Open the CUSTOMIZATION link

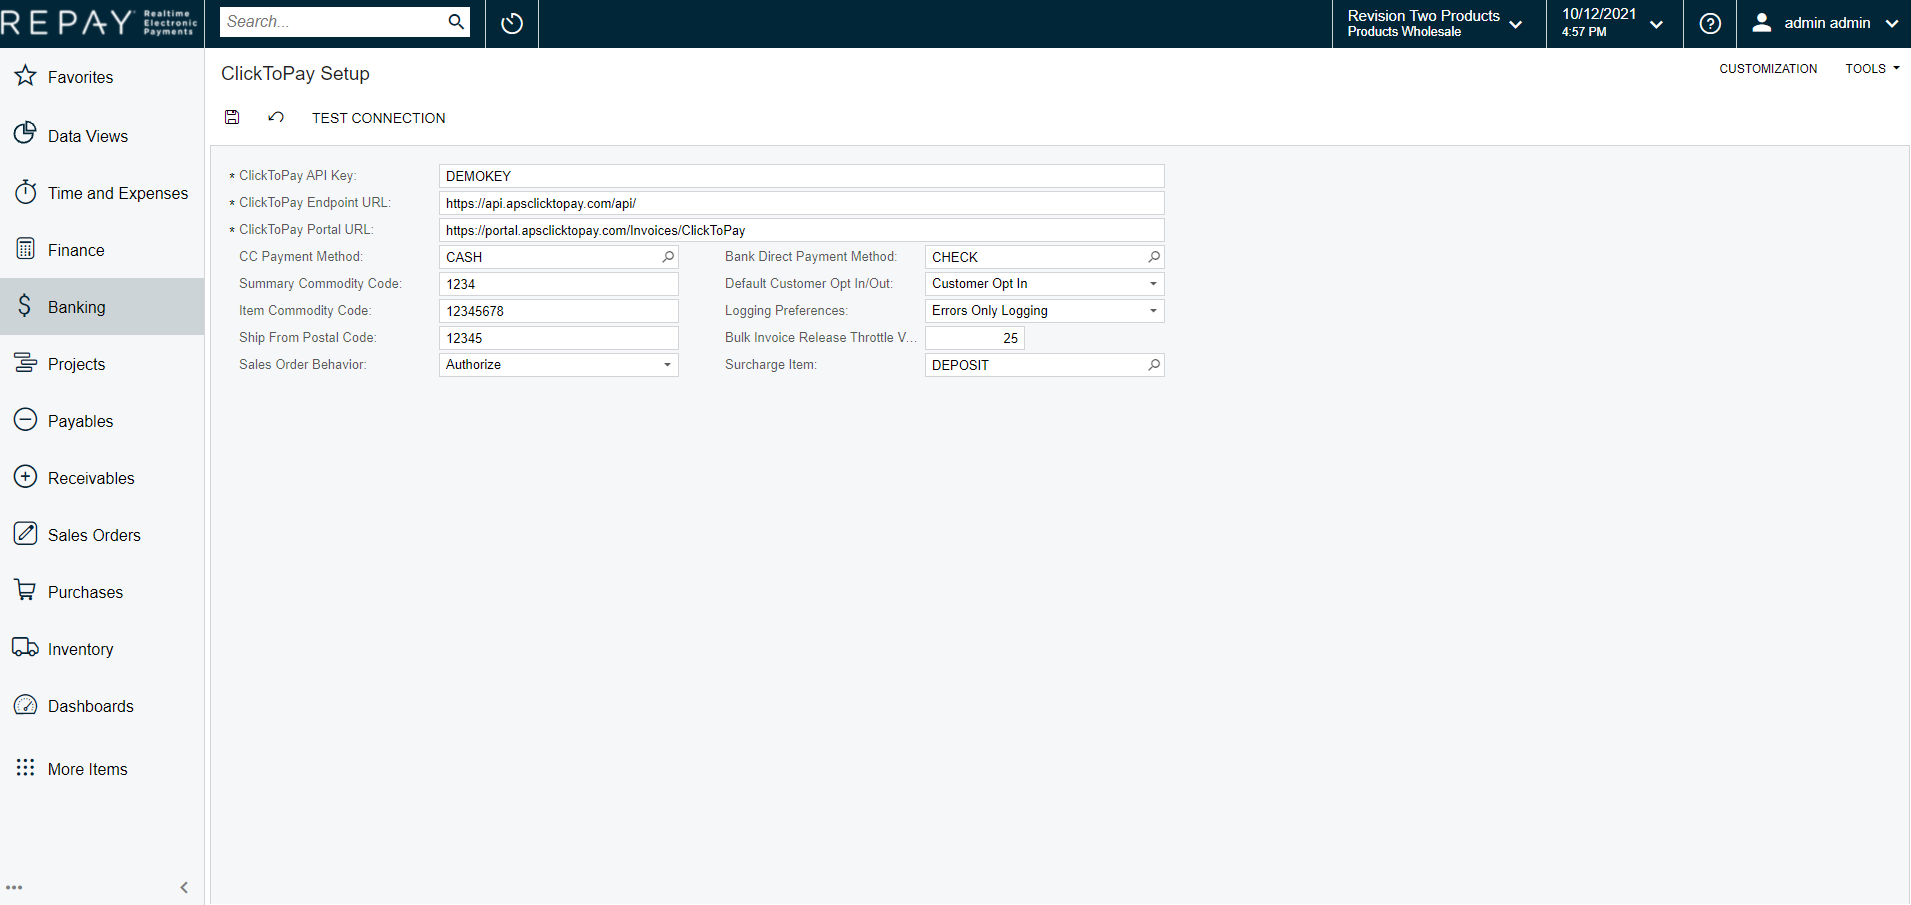pos(1767,68)
